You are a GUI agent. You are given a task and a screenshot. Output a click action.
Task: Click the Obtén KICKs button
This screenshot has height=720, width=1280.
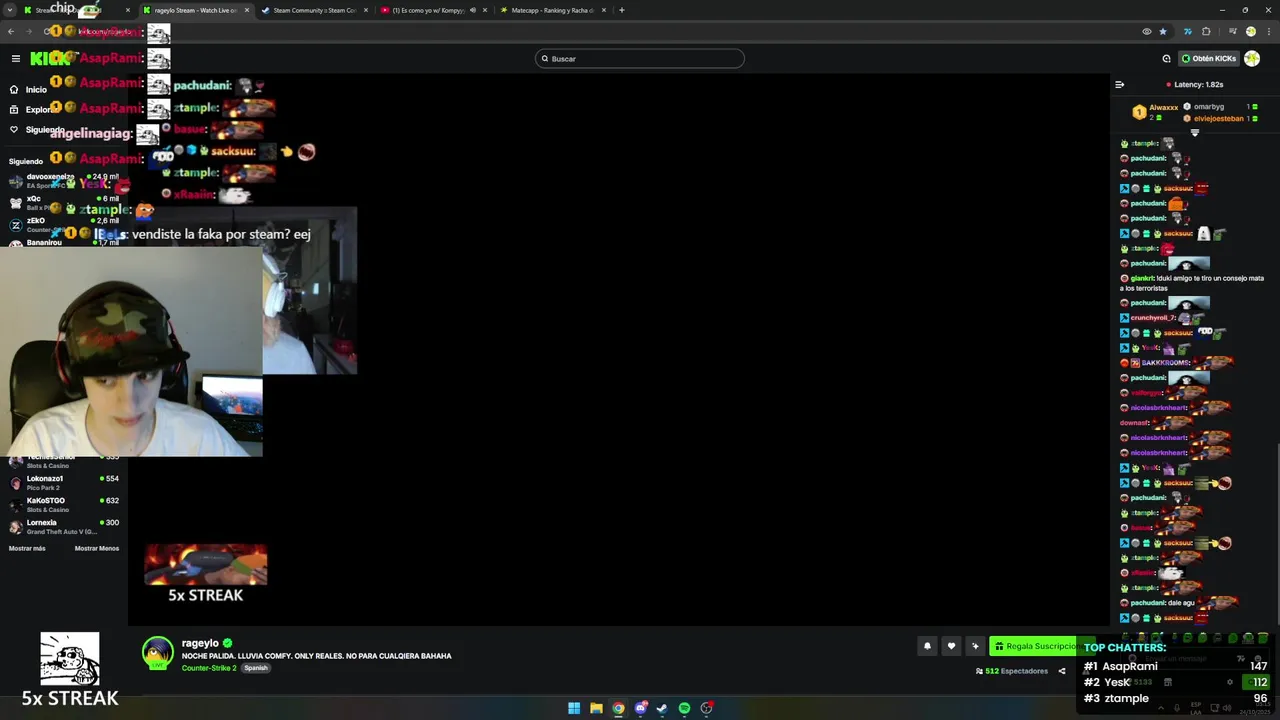pyautogui.click(x=1209, y=59)
